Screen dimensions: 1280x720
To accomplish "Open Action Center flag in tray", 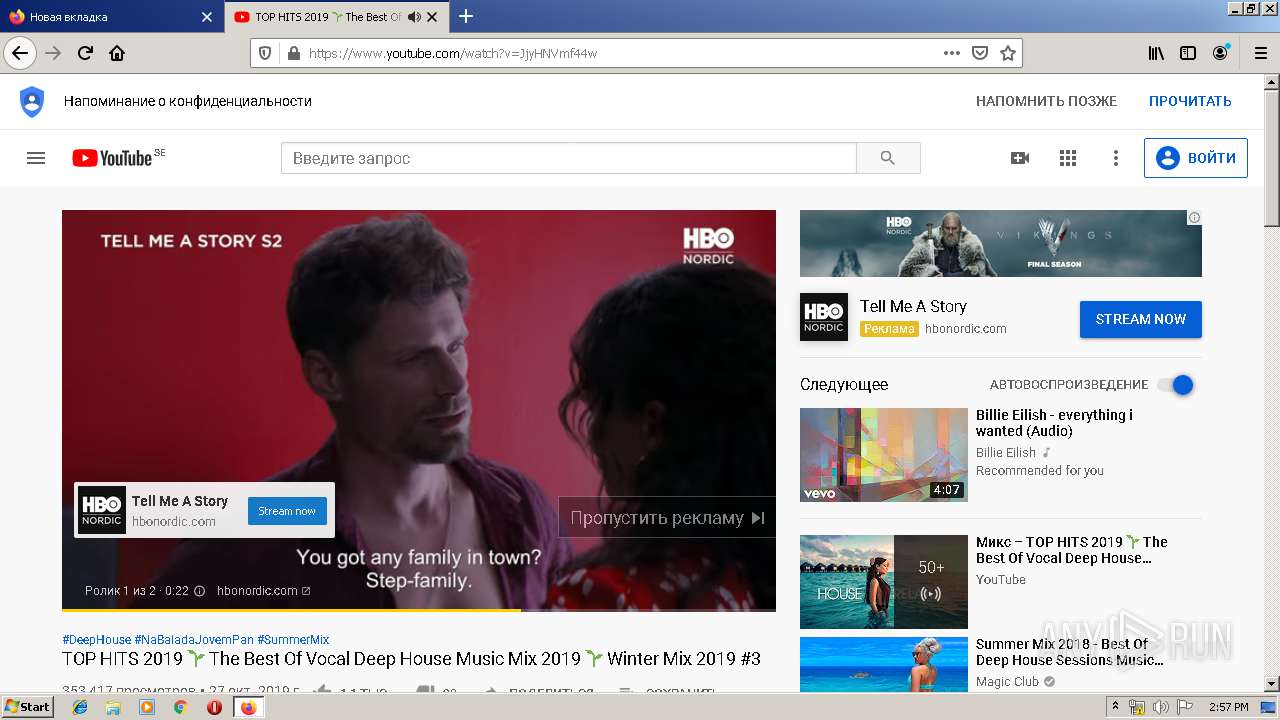I will point(1183,707).
